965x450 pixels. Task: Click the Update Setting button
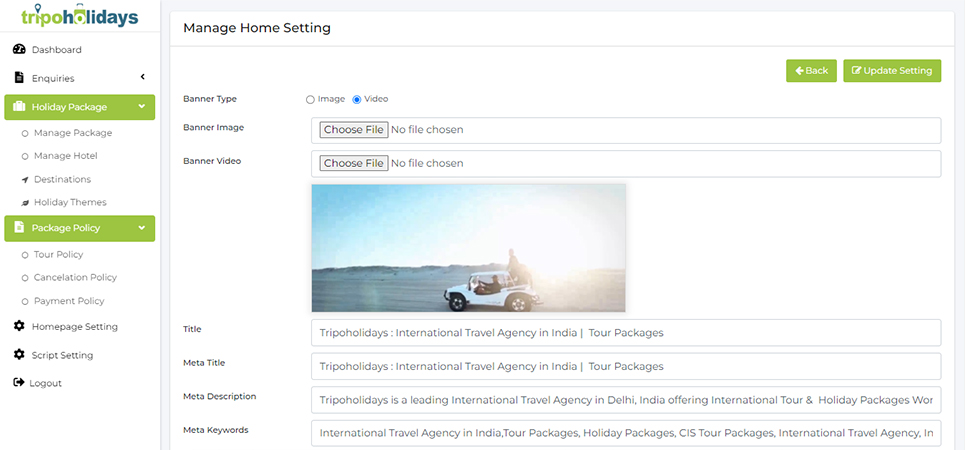[892, 70]
